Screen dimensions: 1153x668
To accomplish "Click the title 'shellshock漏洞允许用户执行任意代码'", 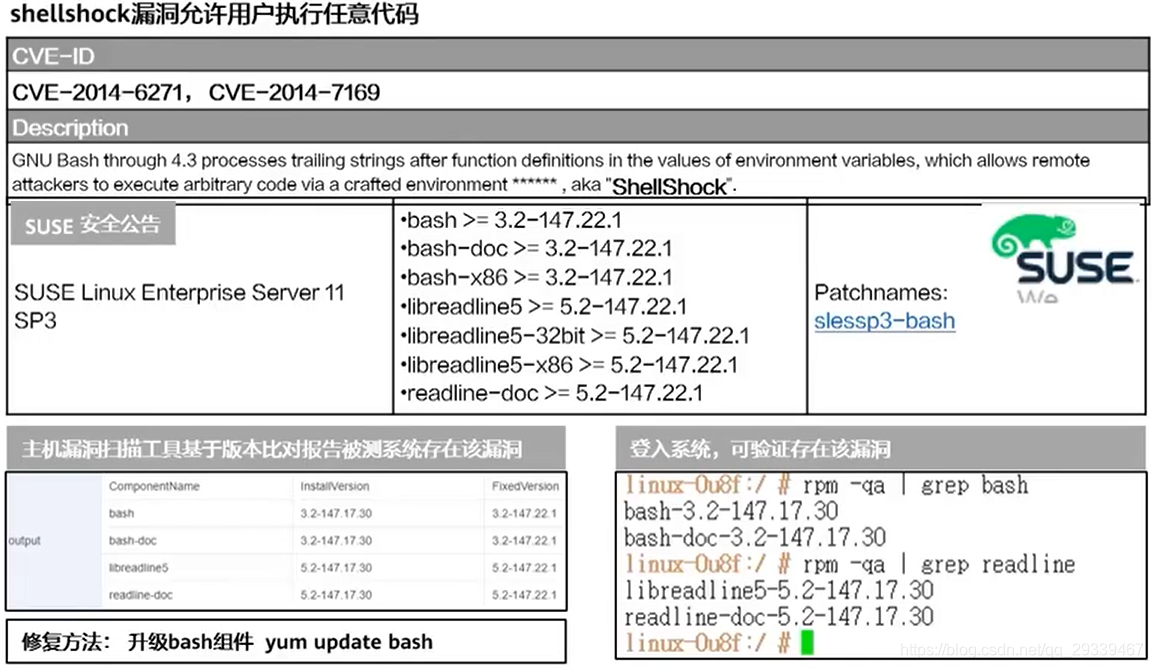I will click(x=214, y=14).
